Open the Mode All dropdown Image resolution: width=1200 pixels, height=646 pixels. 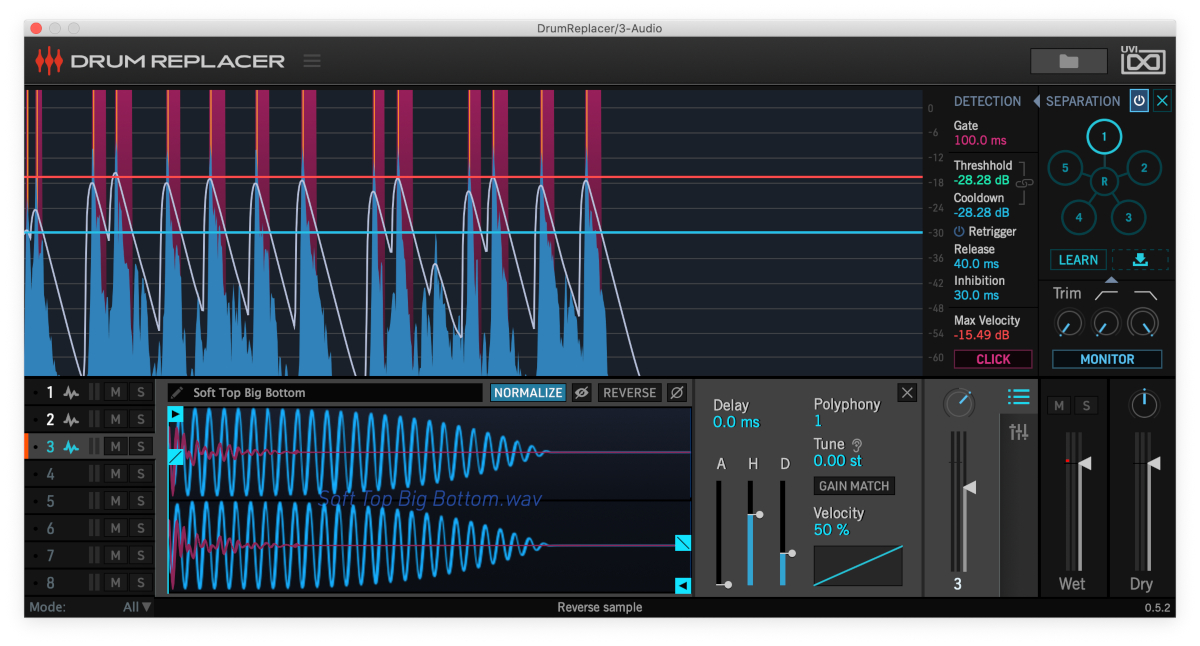(x=137, y=607)
